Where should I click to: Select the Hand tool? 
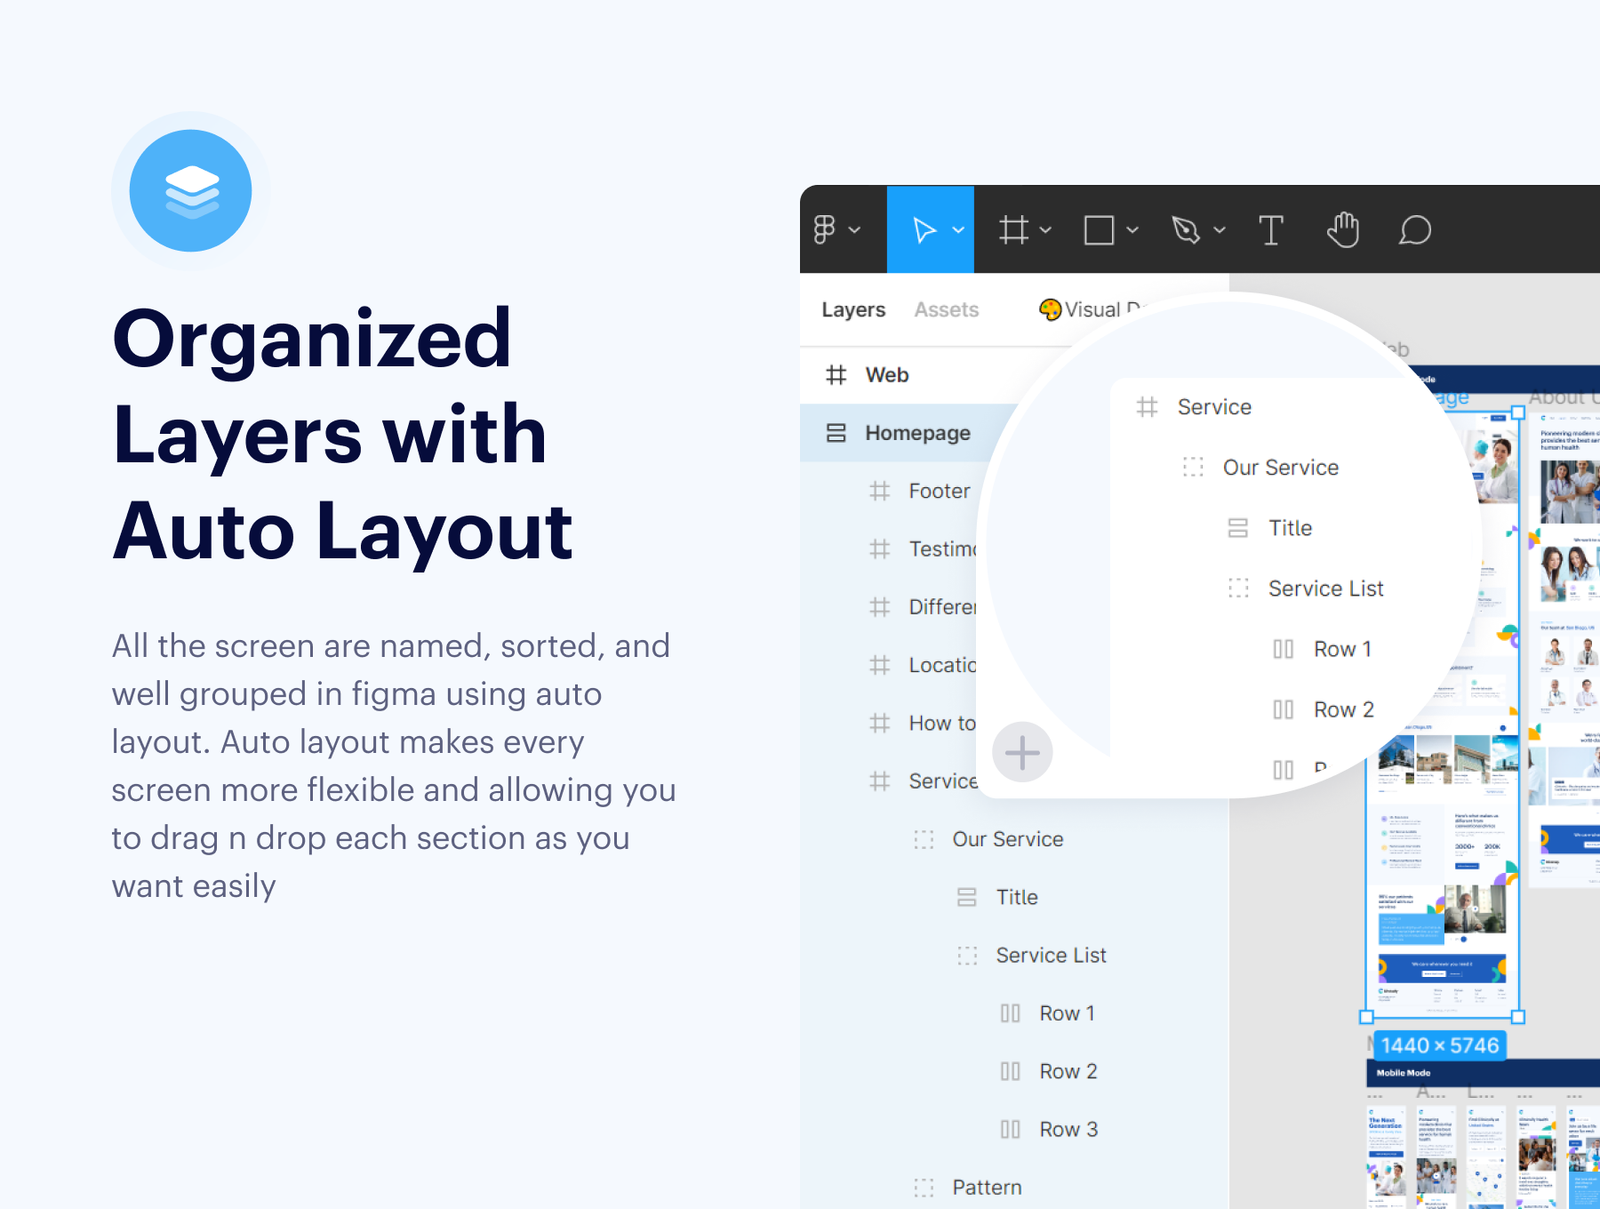click(x=1343, y=230)
